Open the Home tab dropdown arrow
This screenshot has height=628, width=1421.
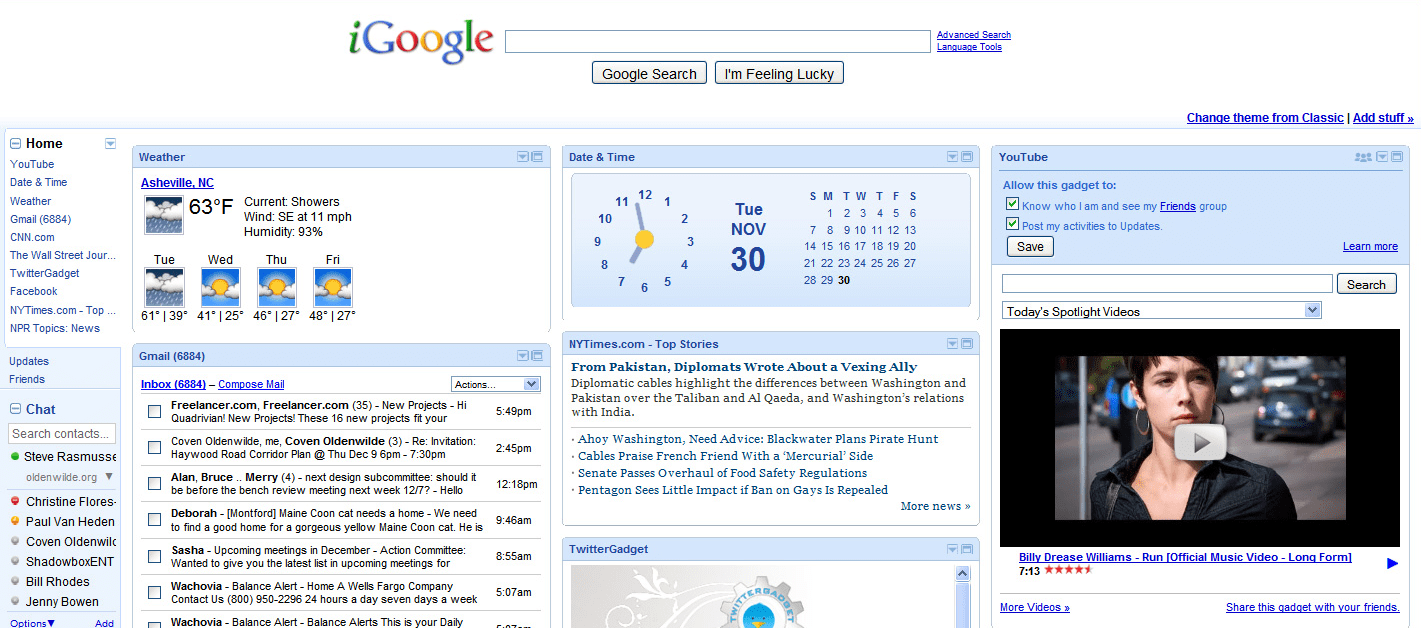pyautogui.click(x=110, y=144)
